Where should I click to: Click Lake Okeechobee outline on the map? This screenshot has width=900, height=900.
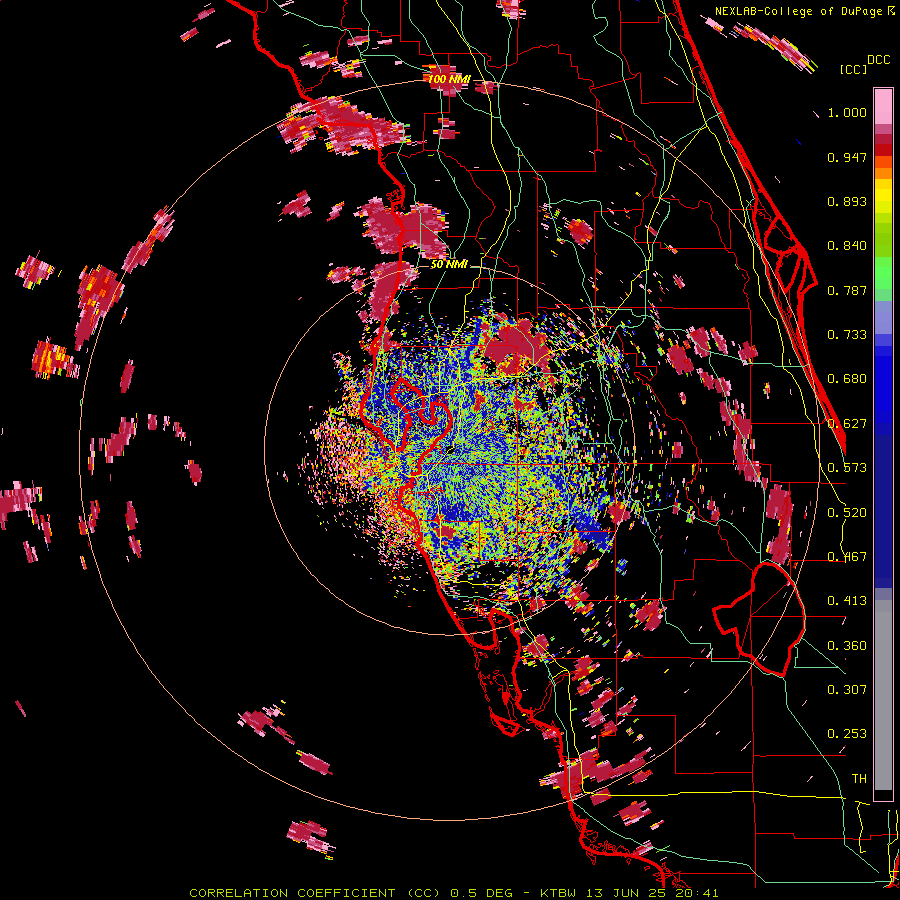tap(759, 619)
